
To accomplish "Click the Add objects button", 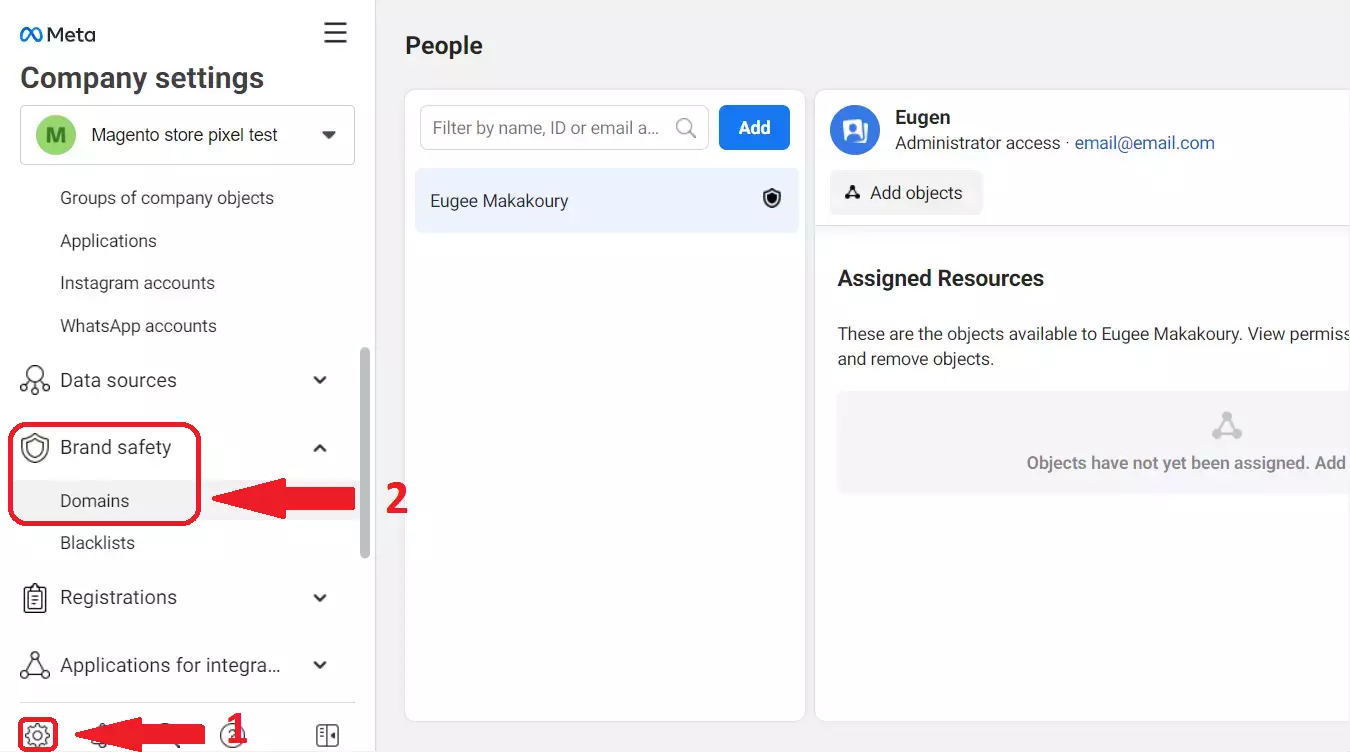I will 905,193.
